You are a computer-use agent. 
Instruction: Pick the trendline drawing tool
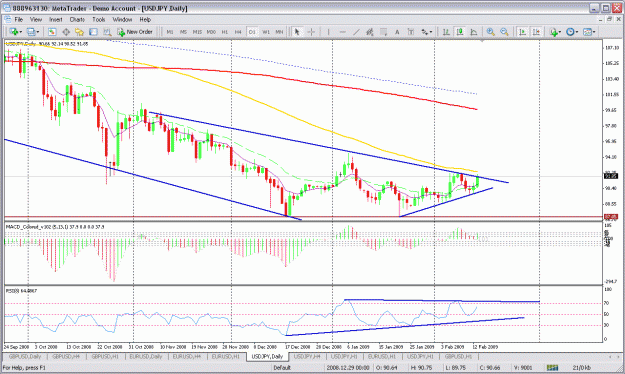pos(356,32)
